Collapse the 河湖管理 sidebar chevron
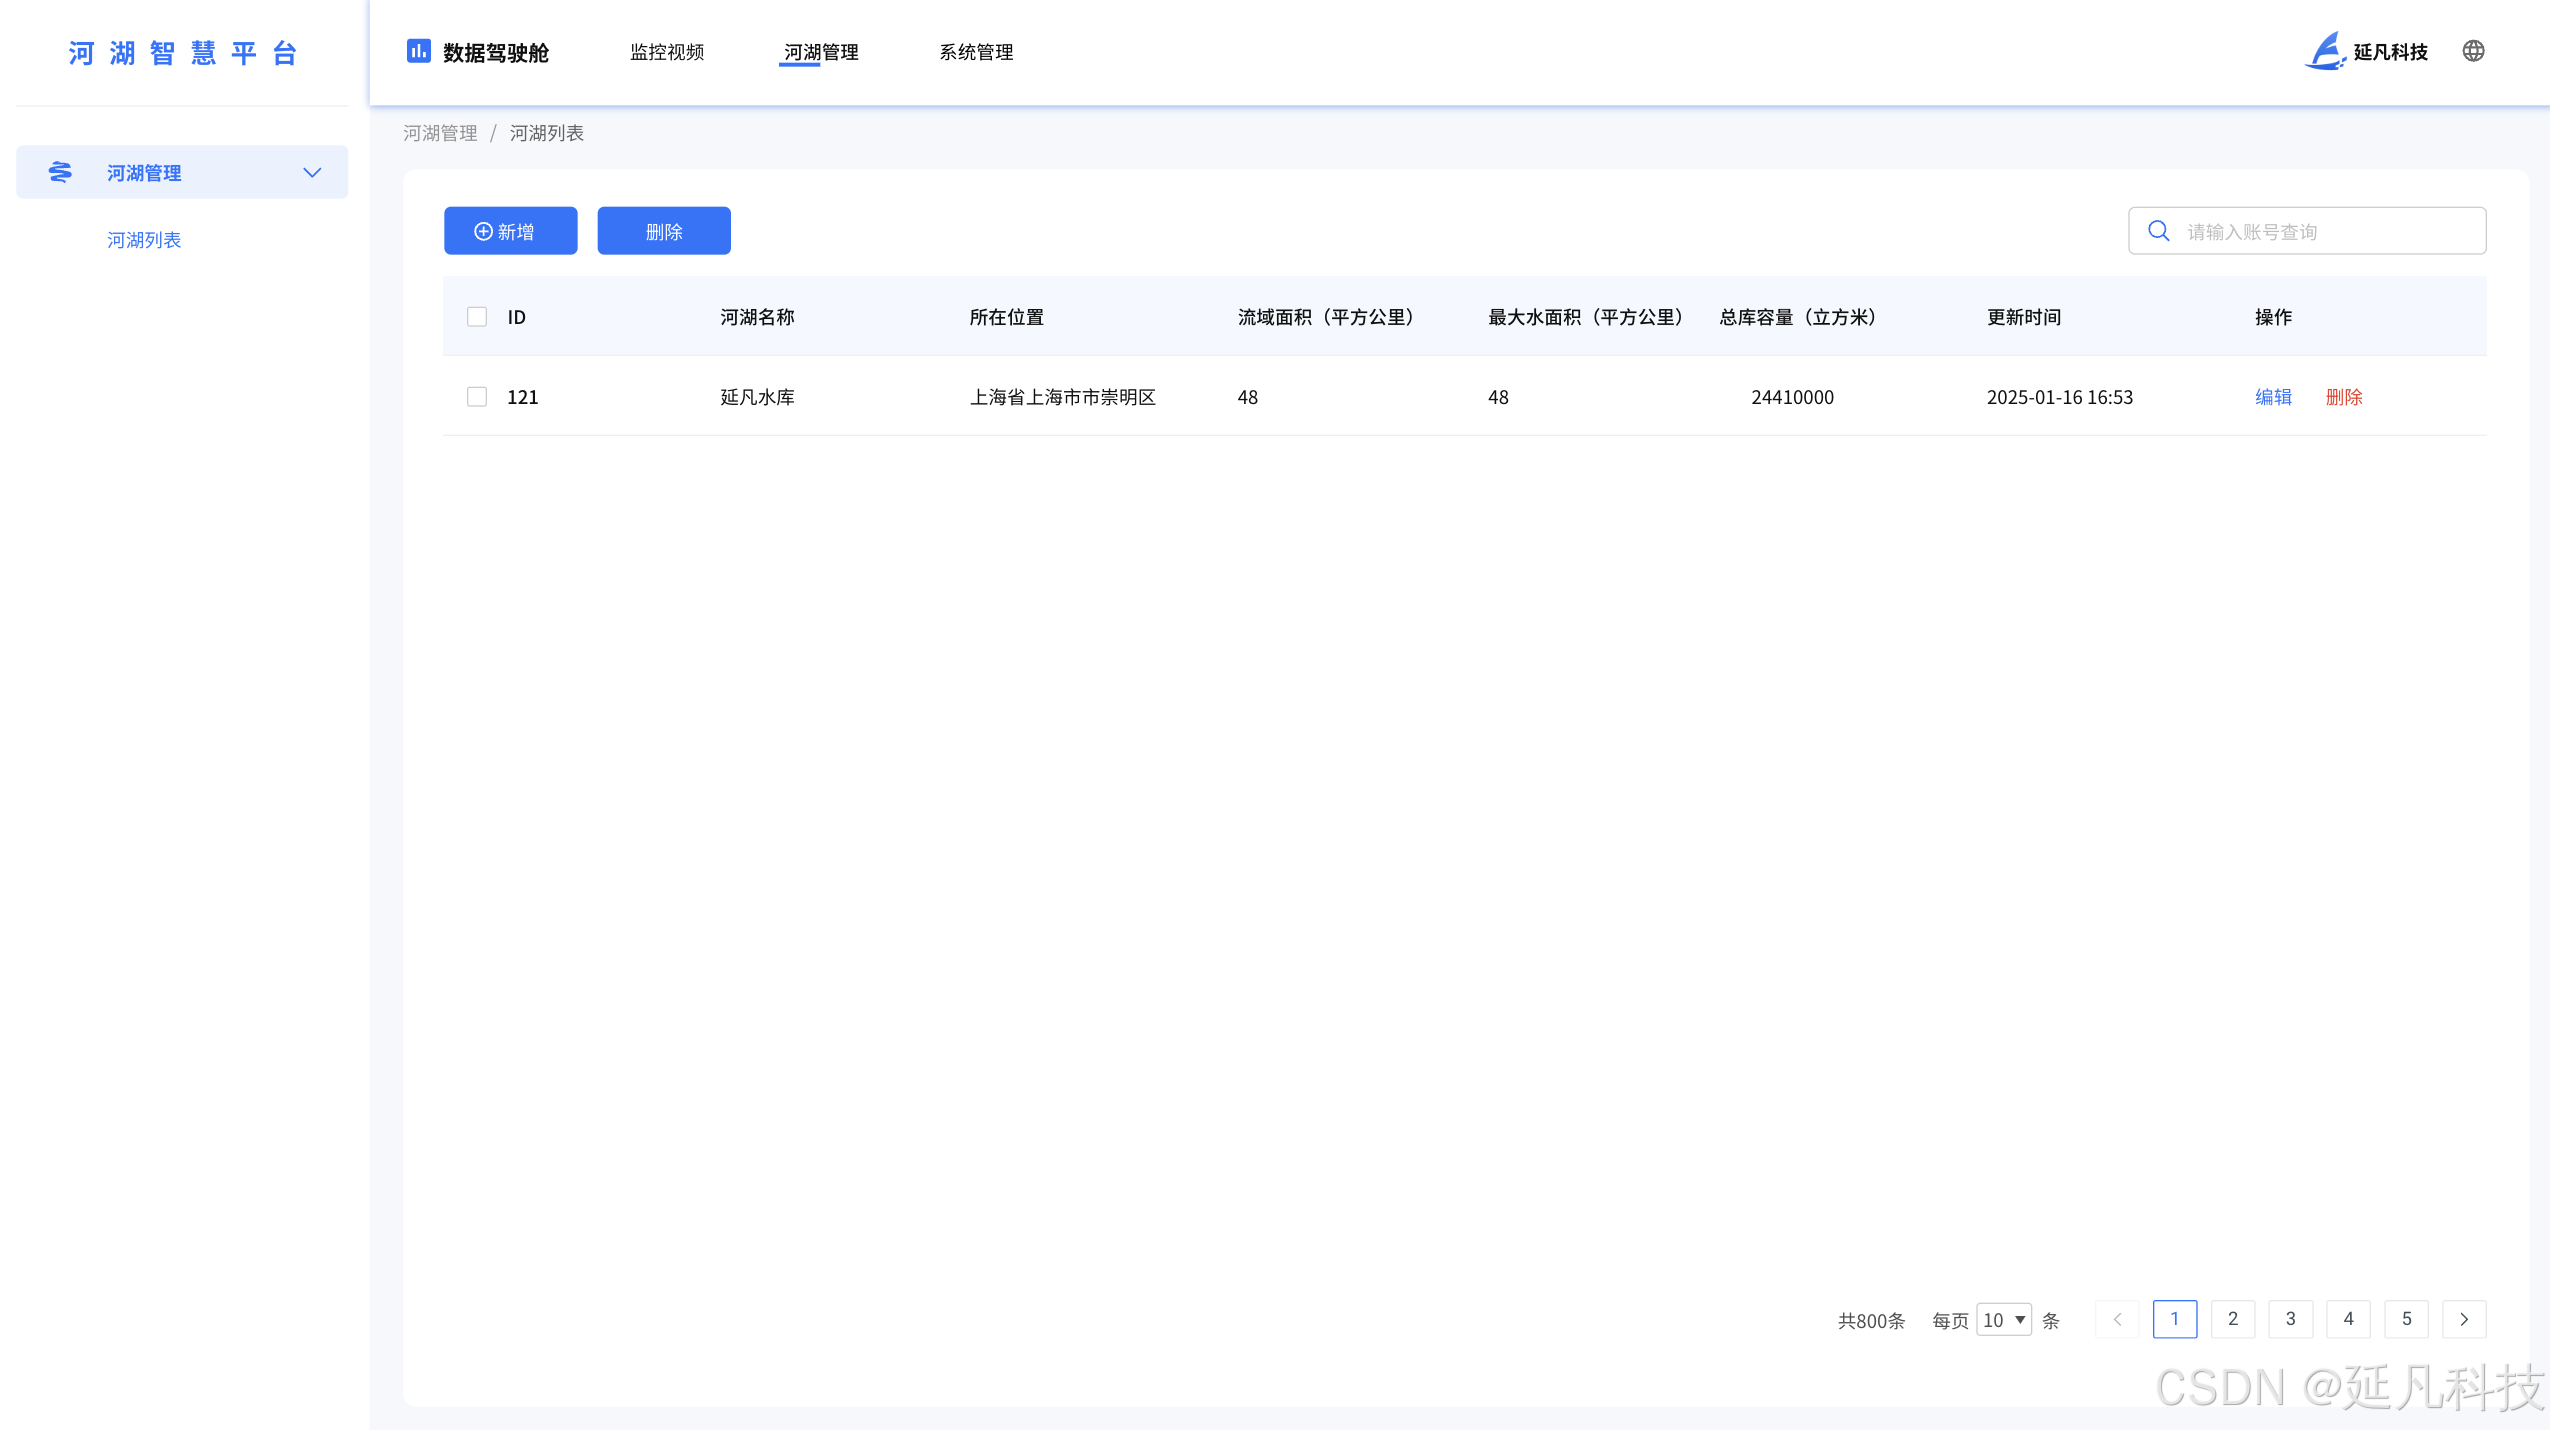 pyautogui.click(x=312, y=172)
